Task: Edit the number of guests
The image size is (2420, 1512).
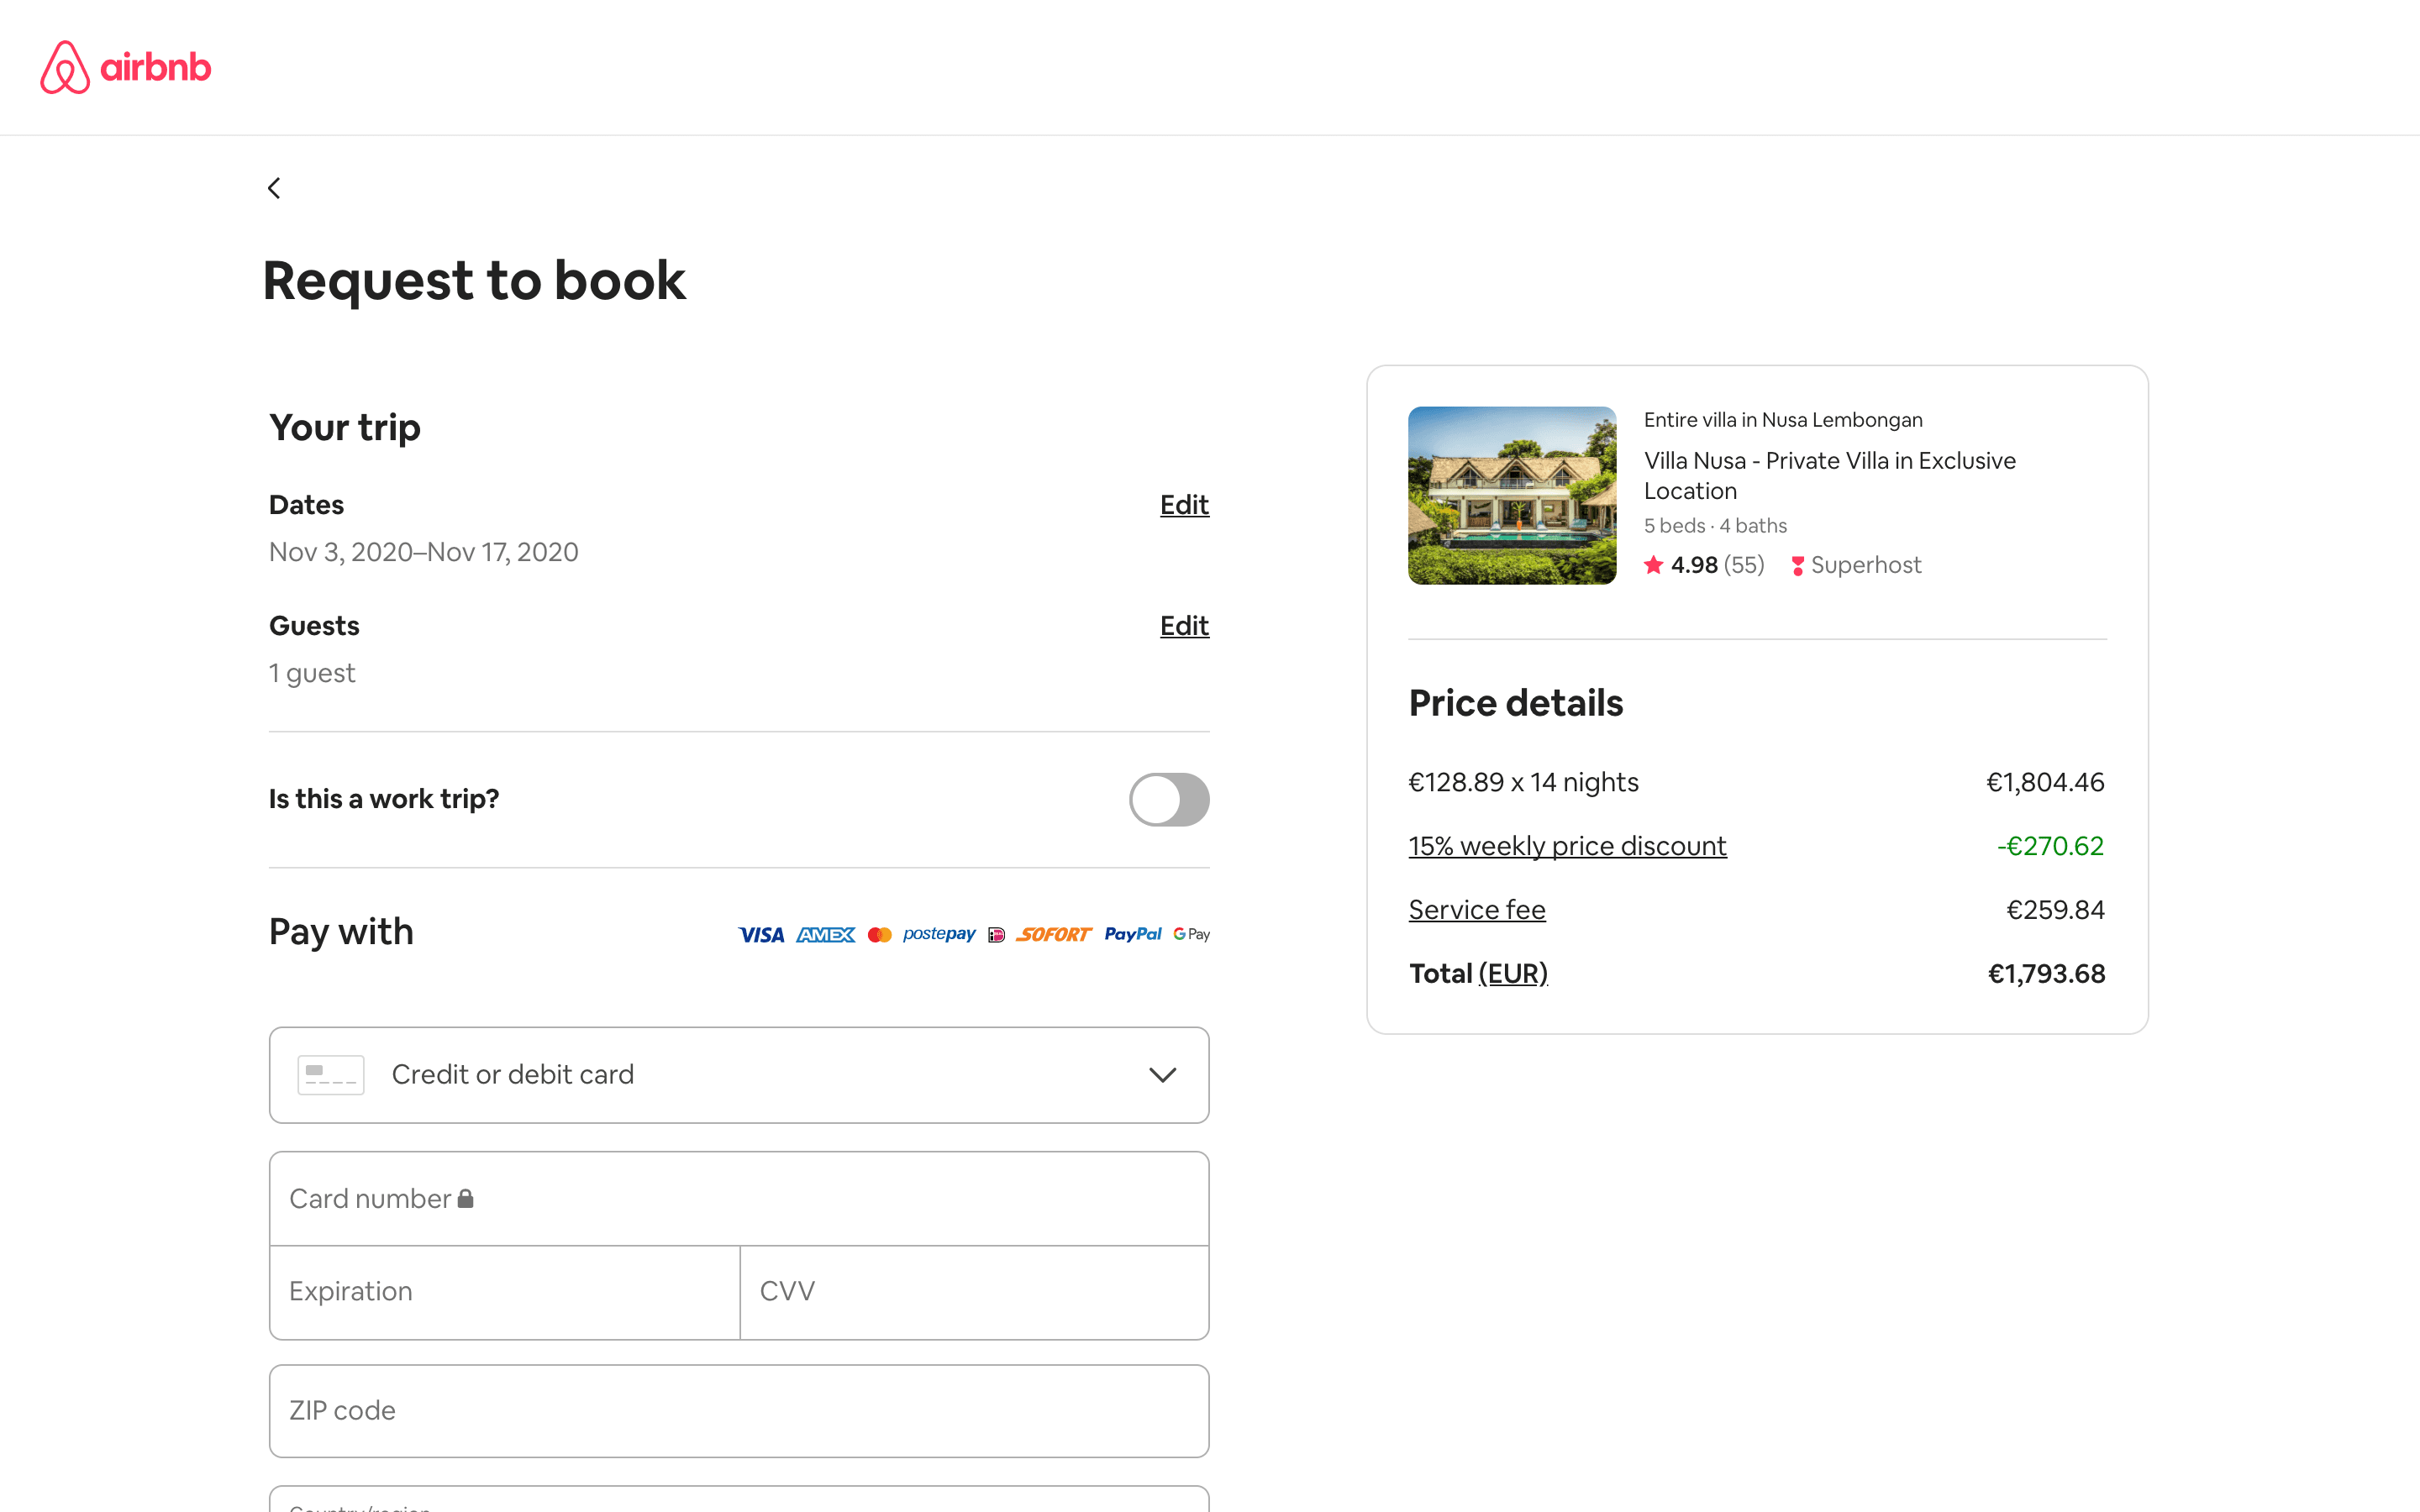Action: click(1184, 626)
